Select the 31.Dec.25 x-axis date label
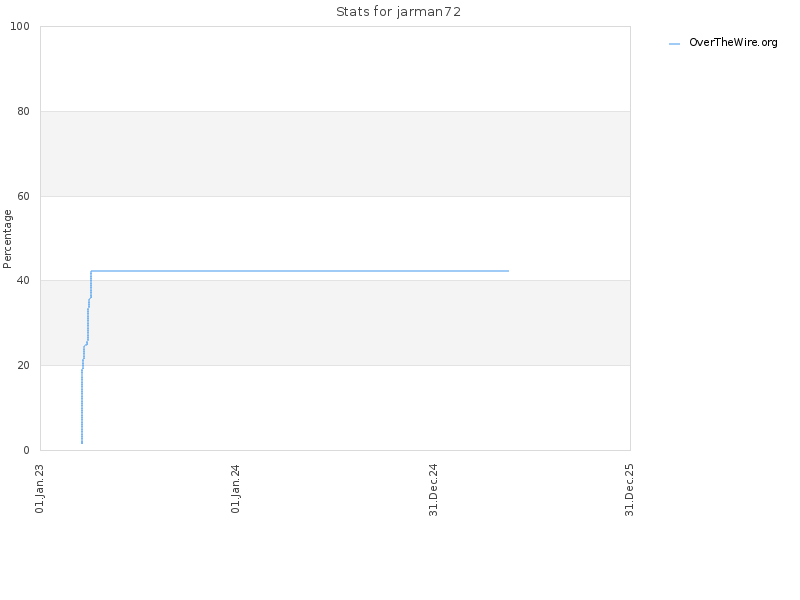Viewport: 800px width, 600px height. point(629,490)
